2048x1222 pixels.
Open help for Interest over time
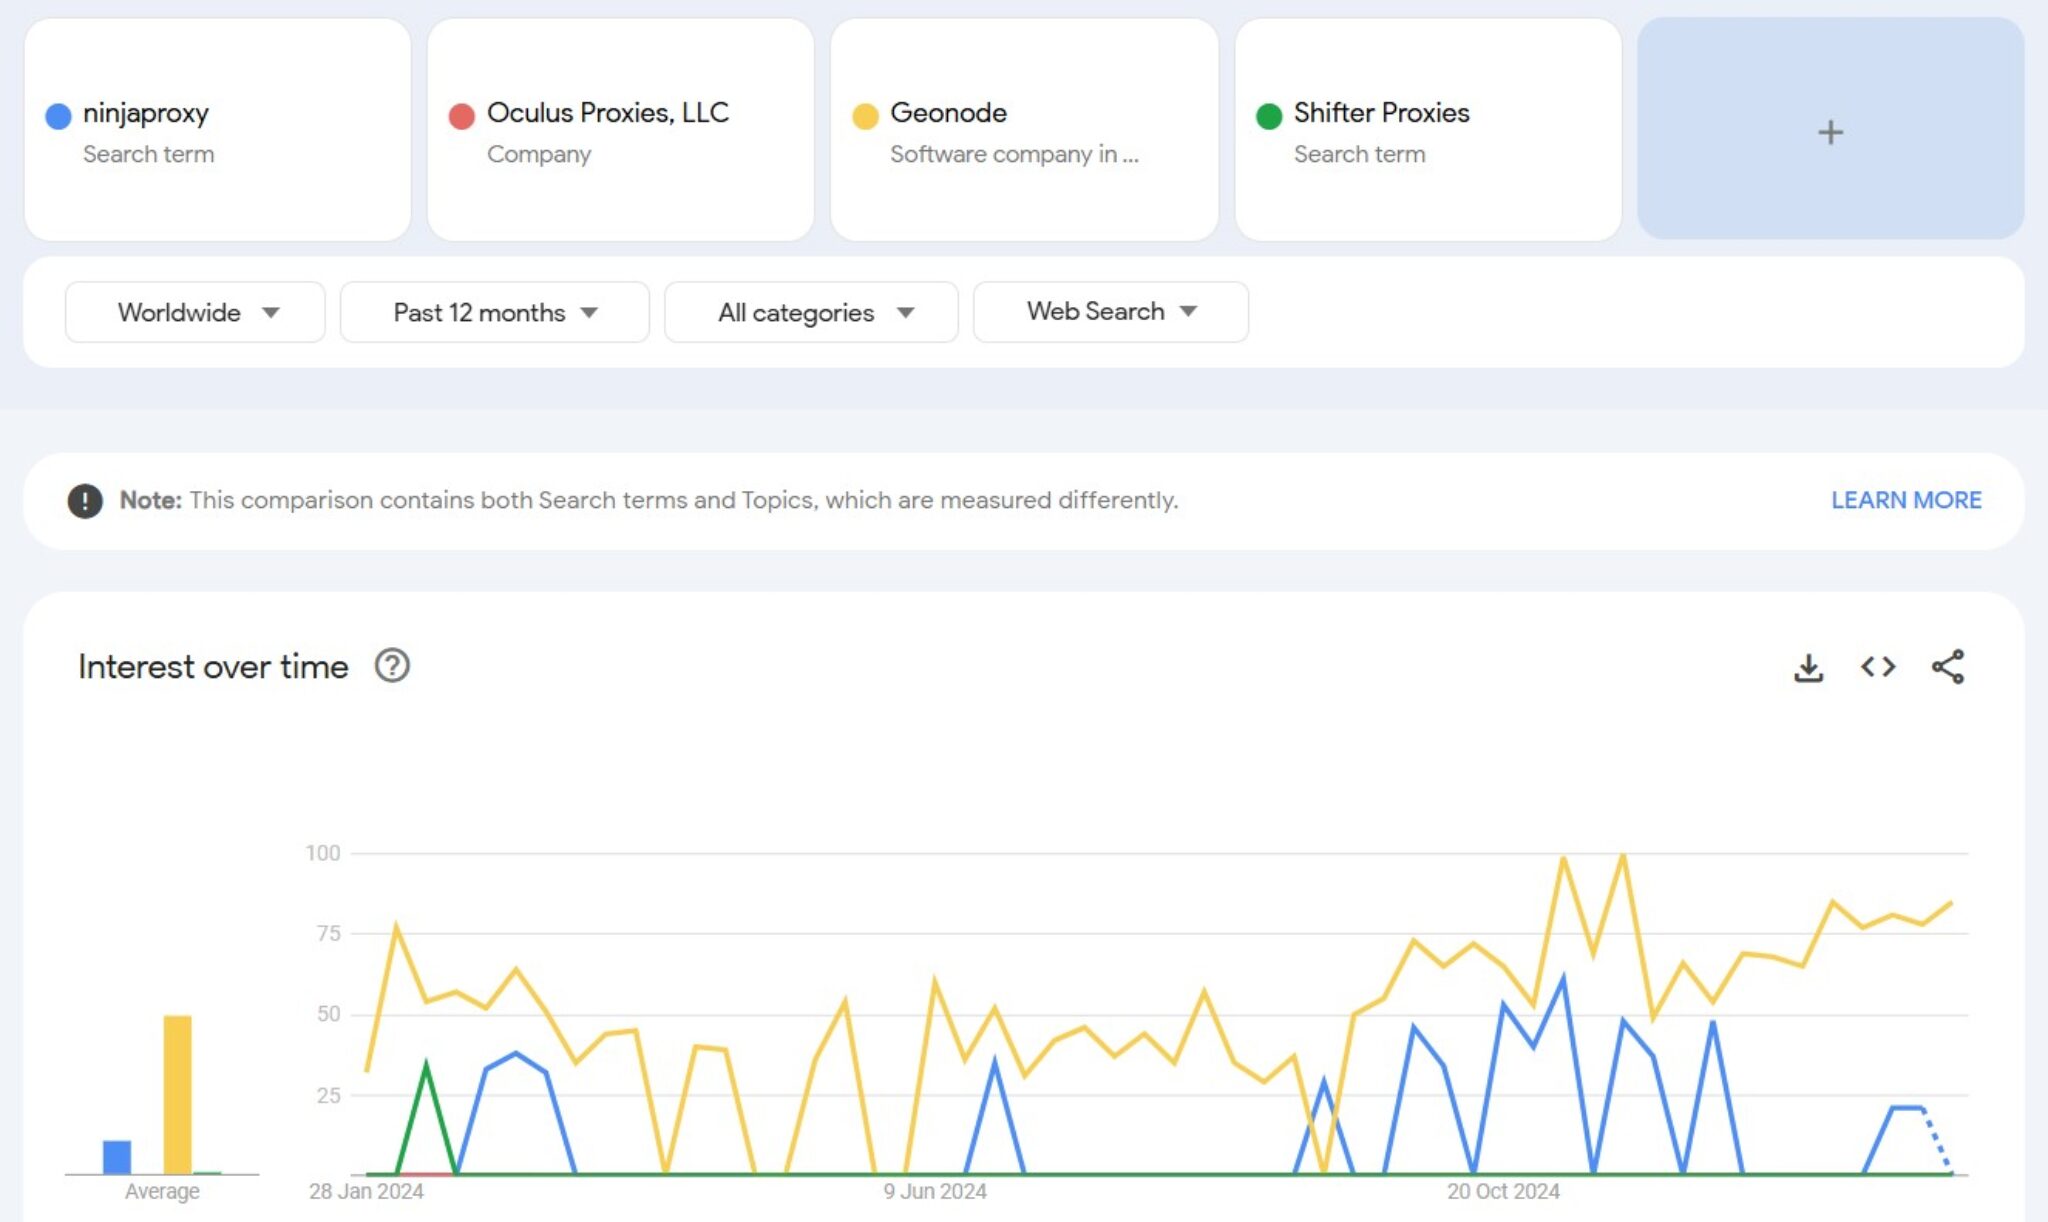[x=391, y=666]
